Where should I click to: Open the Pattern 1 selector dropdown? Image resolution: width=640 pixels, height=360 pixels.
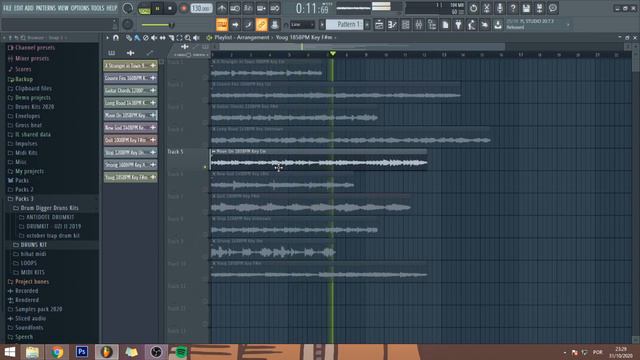click(344, 24)
